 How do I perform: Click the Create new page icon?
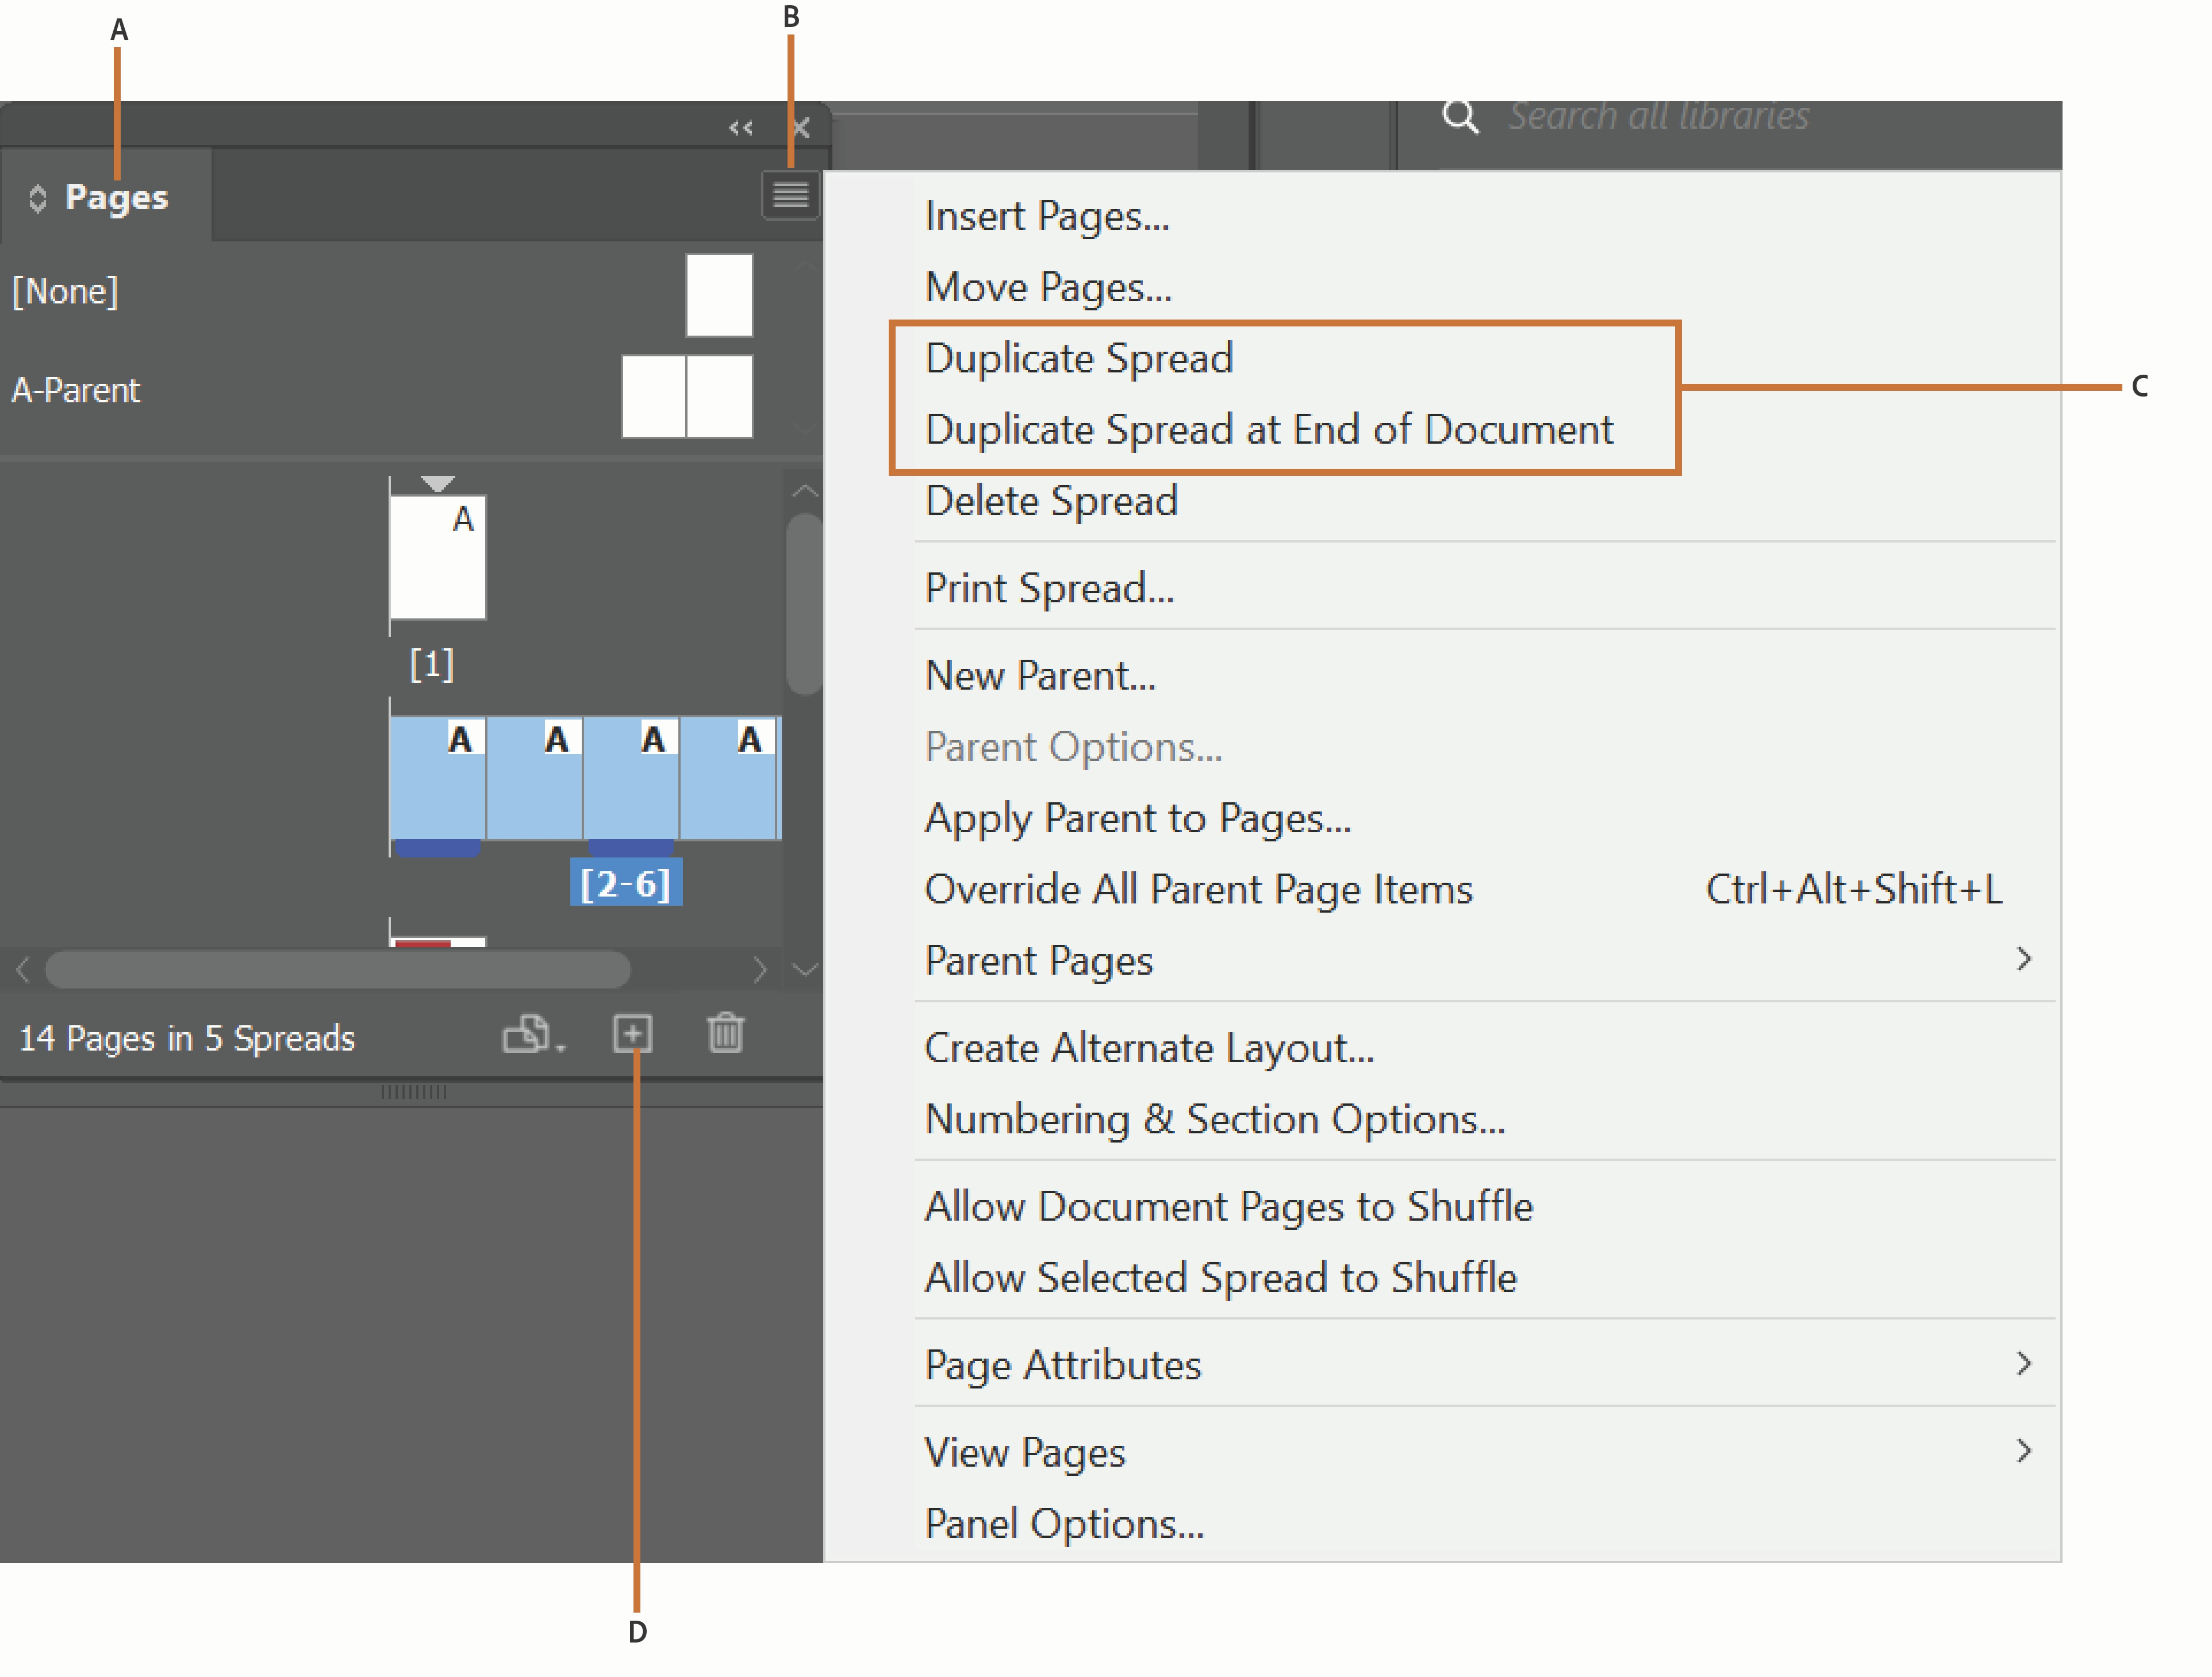pos(632,1033)
